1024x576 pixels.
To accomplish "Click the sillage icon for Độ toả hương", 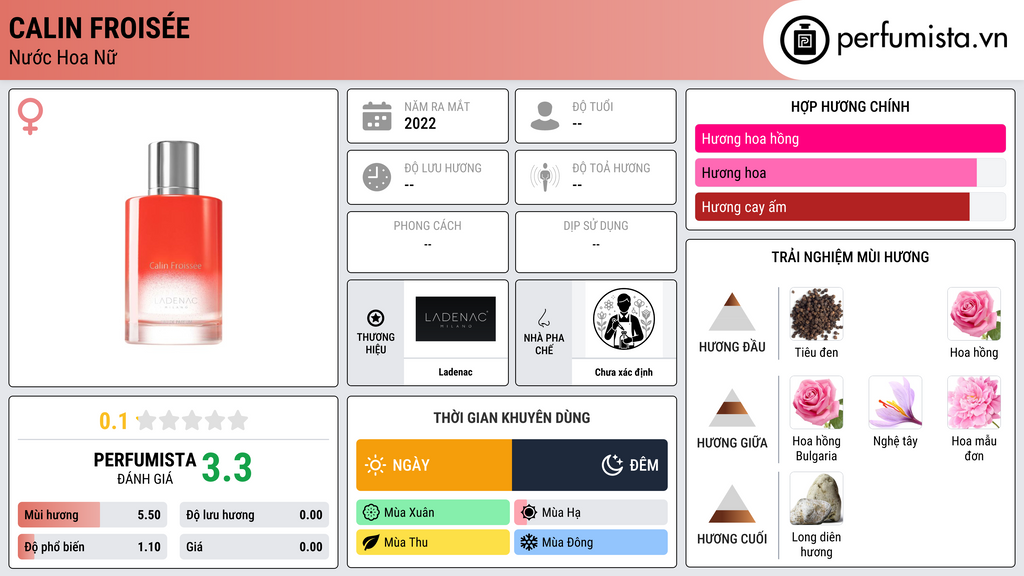I will click(x=545, y=177).
